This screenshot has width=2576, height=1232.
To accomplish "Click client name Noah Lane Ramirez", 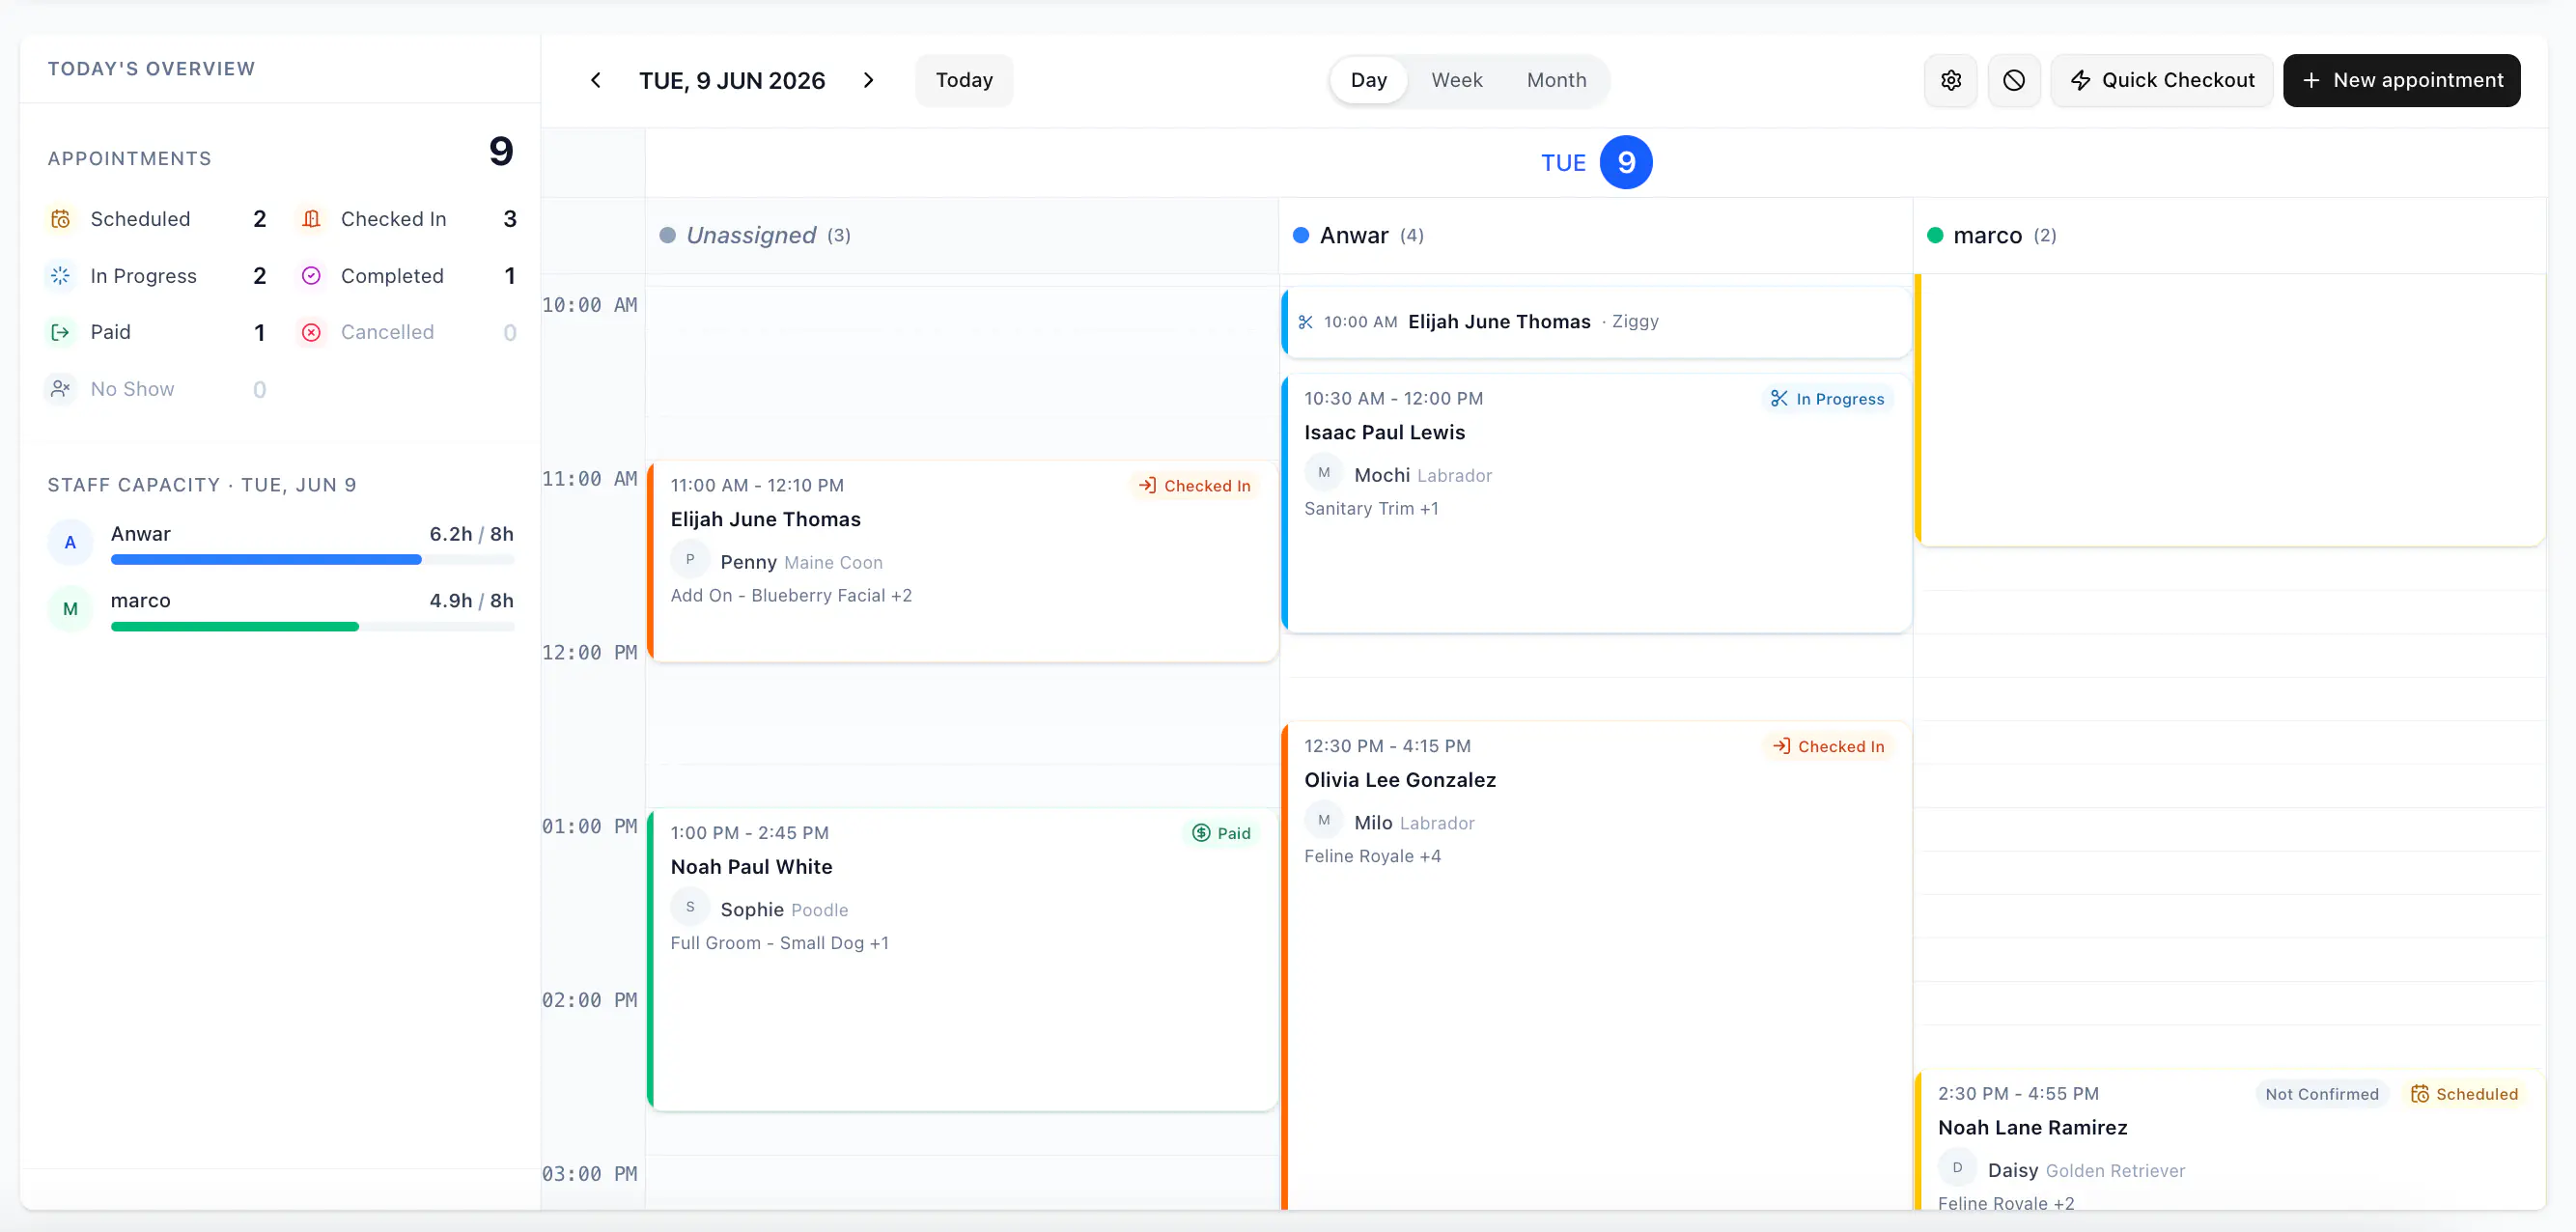I will point(2032,1128).
